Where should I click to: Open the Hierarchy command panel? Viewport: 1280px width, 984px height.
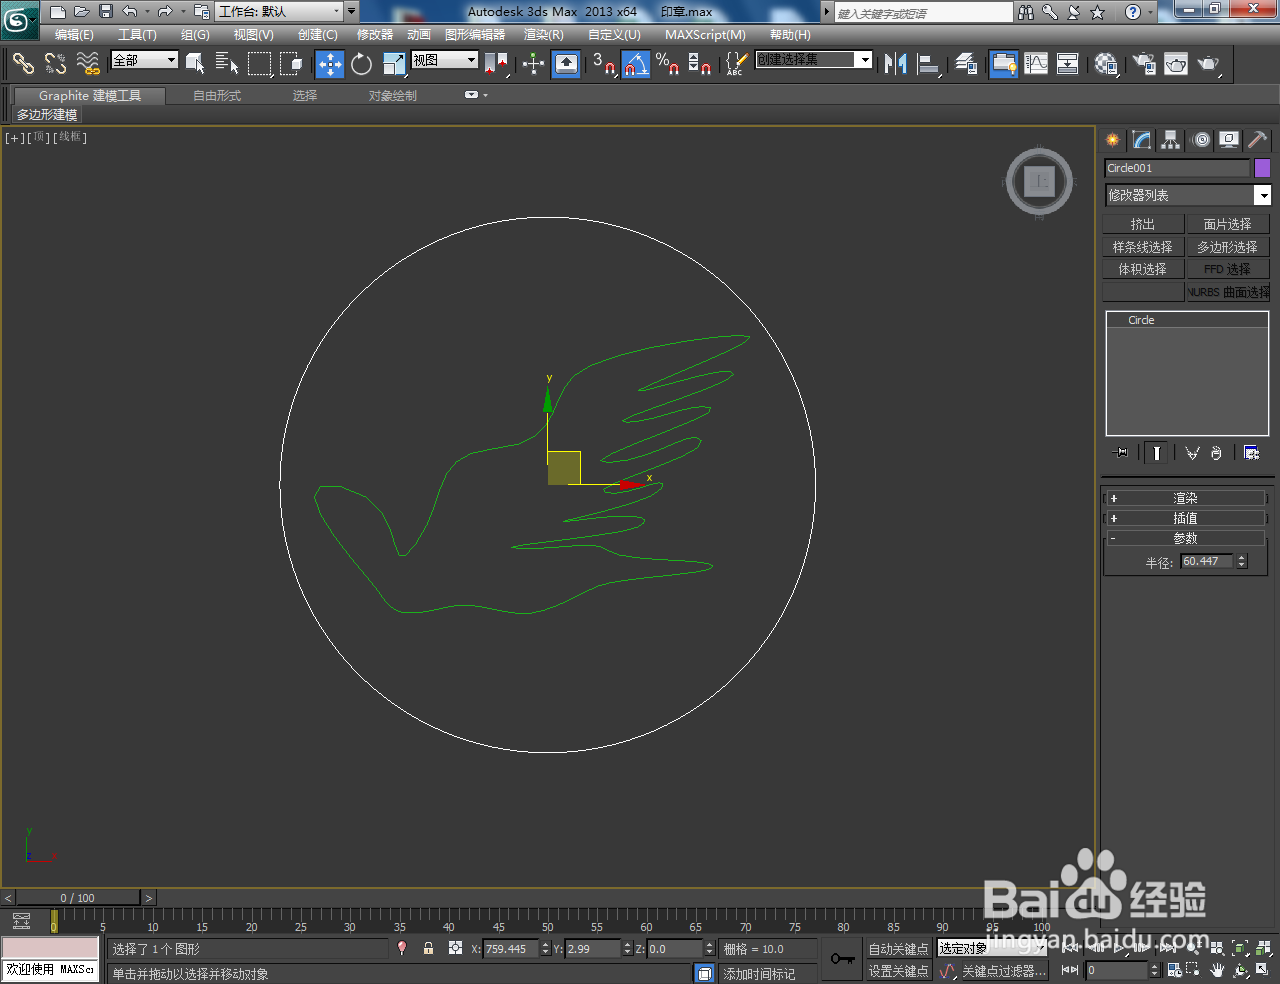[1169, 140]
